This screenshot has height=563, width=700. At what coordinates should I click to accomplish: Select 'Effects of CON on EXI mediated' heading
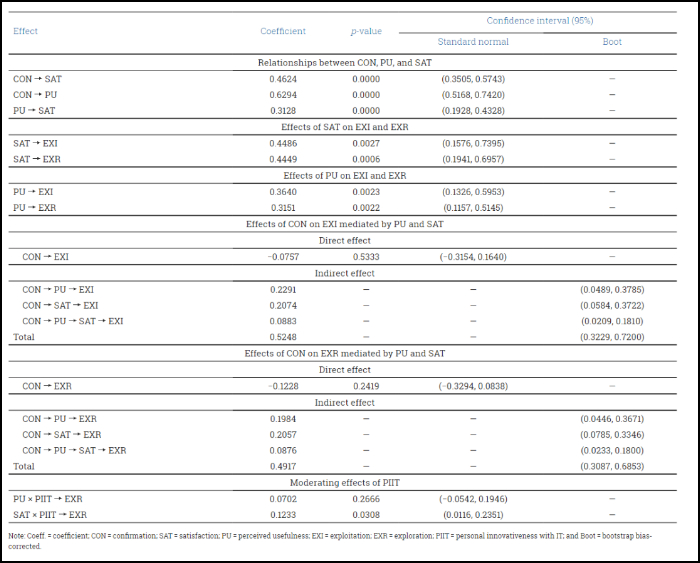tap(345, 224)
